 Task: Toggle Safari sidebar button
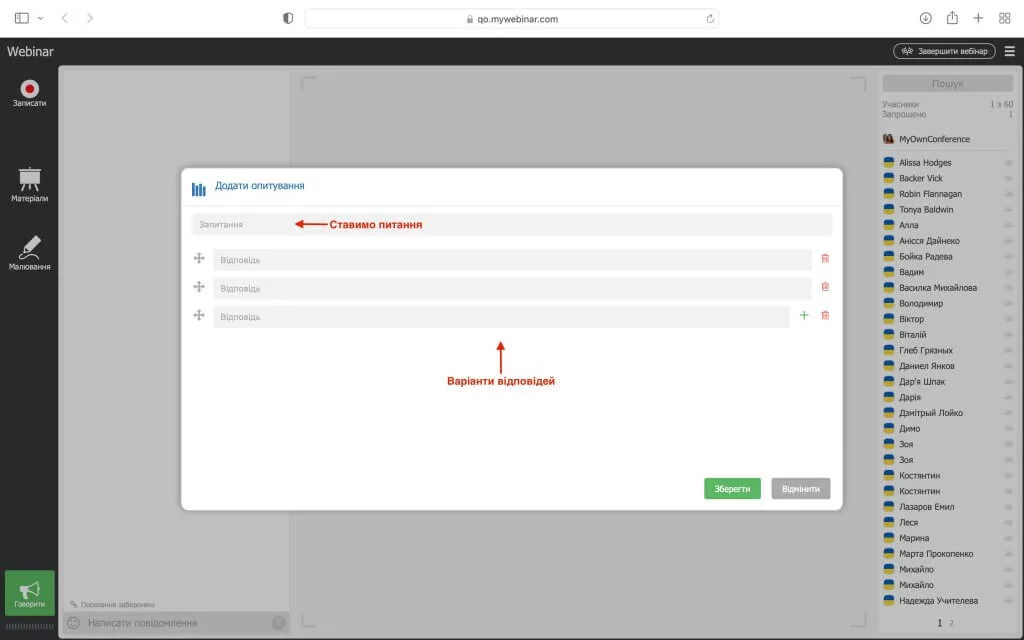click(x=22, y=18)
